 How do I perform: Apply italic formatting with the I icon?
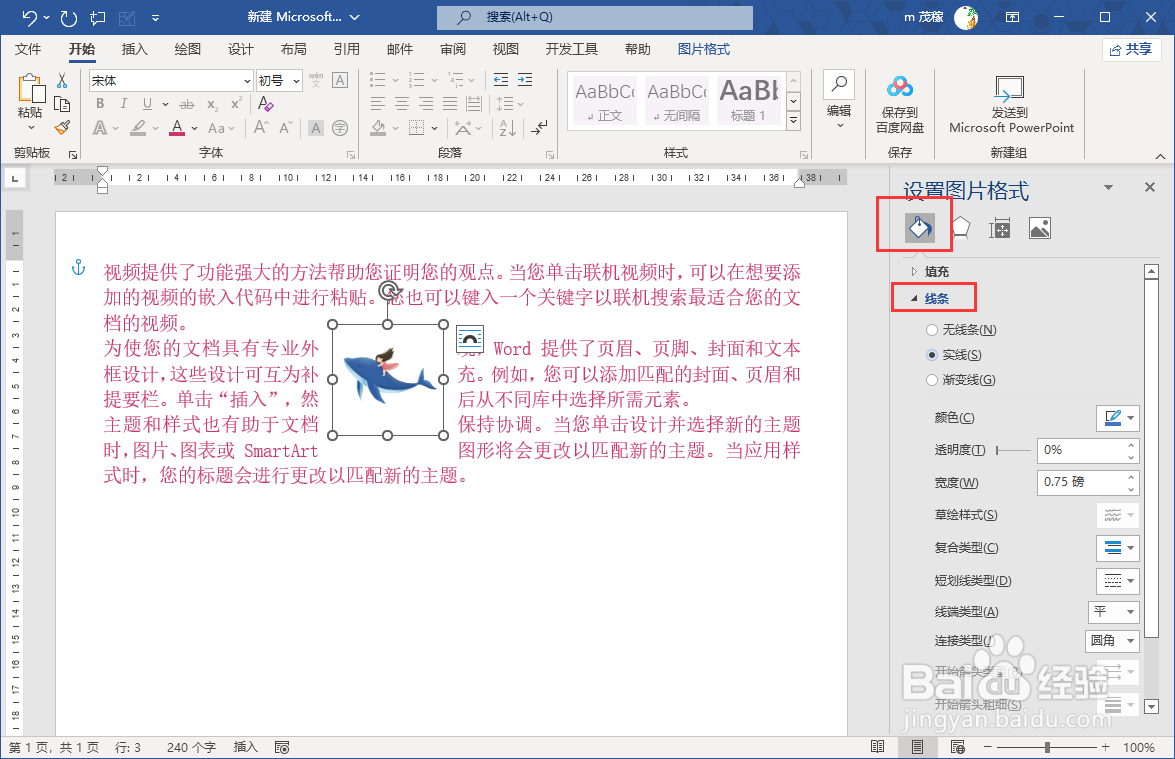coord(122,103)
